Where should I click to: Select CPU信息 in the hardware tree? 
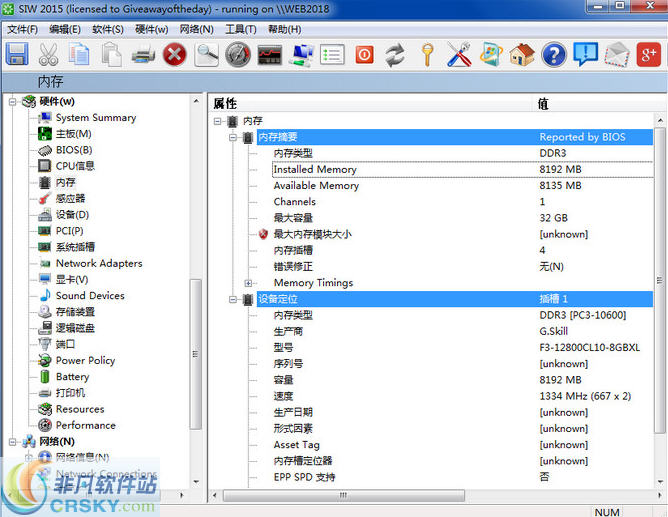click(75, 166)
